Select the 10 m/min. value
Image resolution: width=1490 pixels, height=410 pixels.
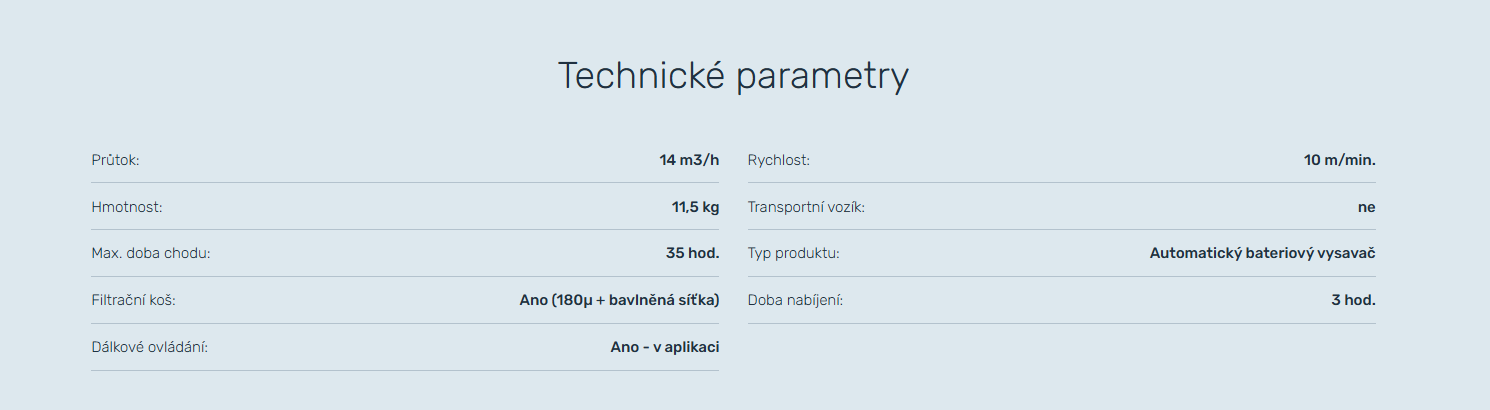(1340, 160)
